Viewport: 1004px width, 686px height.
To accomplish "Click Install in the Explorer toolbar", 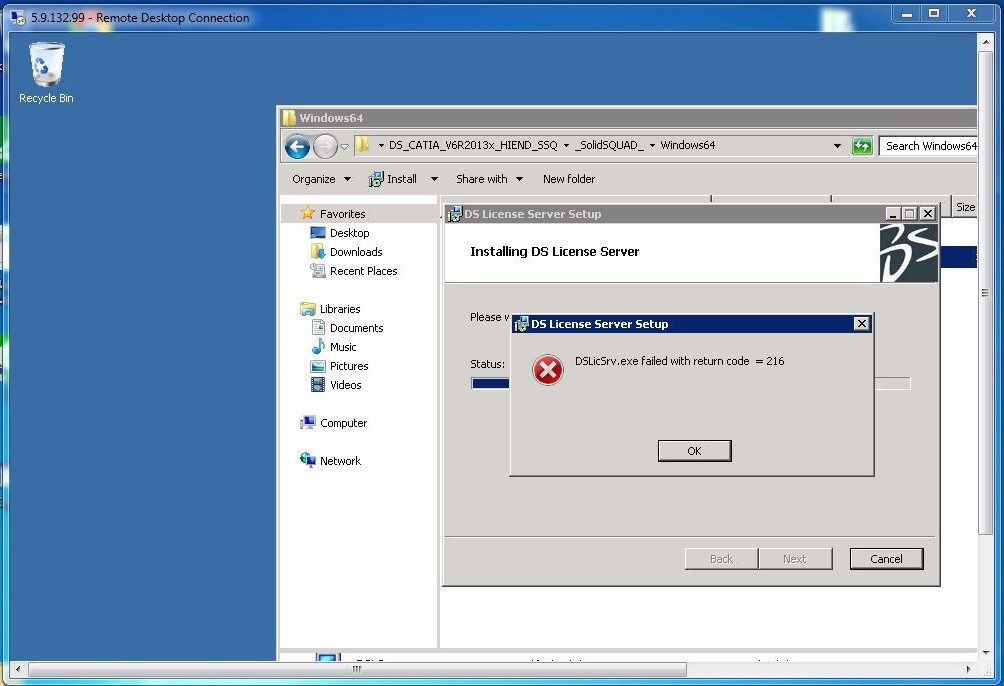I will (x=401, y=179).
